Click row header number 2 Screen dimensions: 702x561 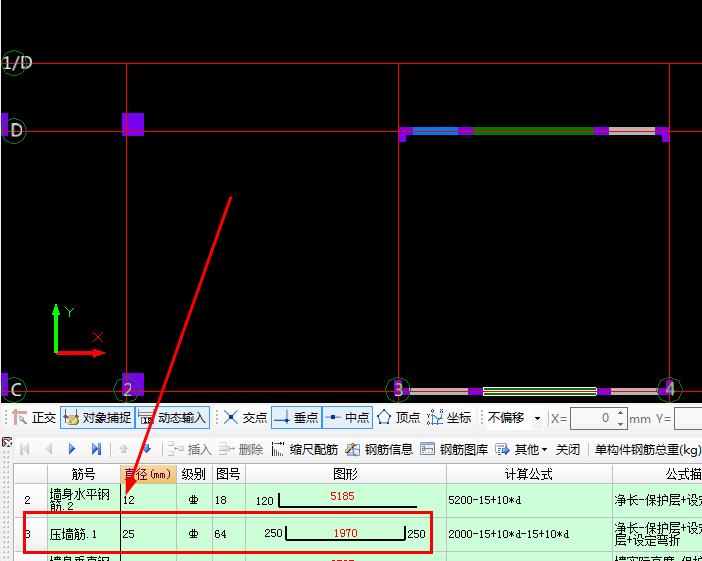point(30,500)
